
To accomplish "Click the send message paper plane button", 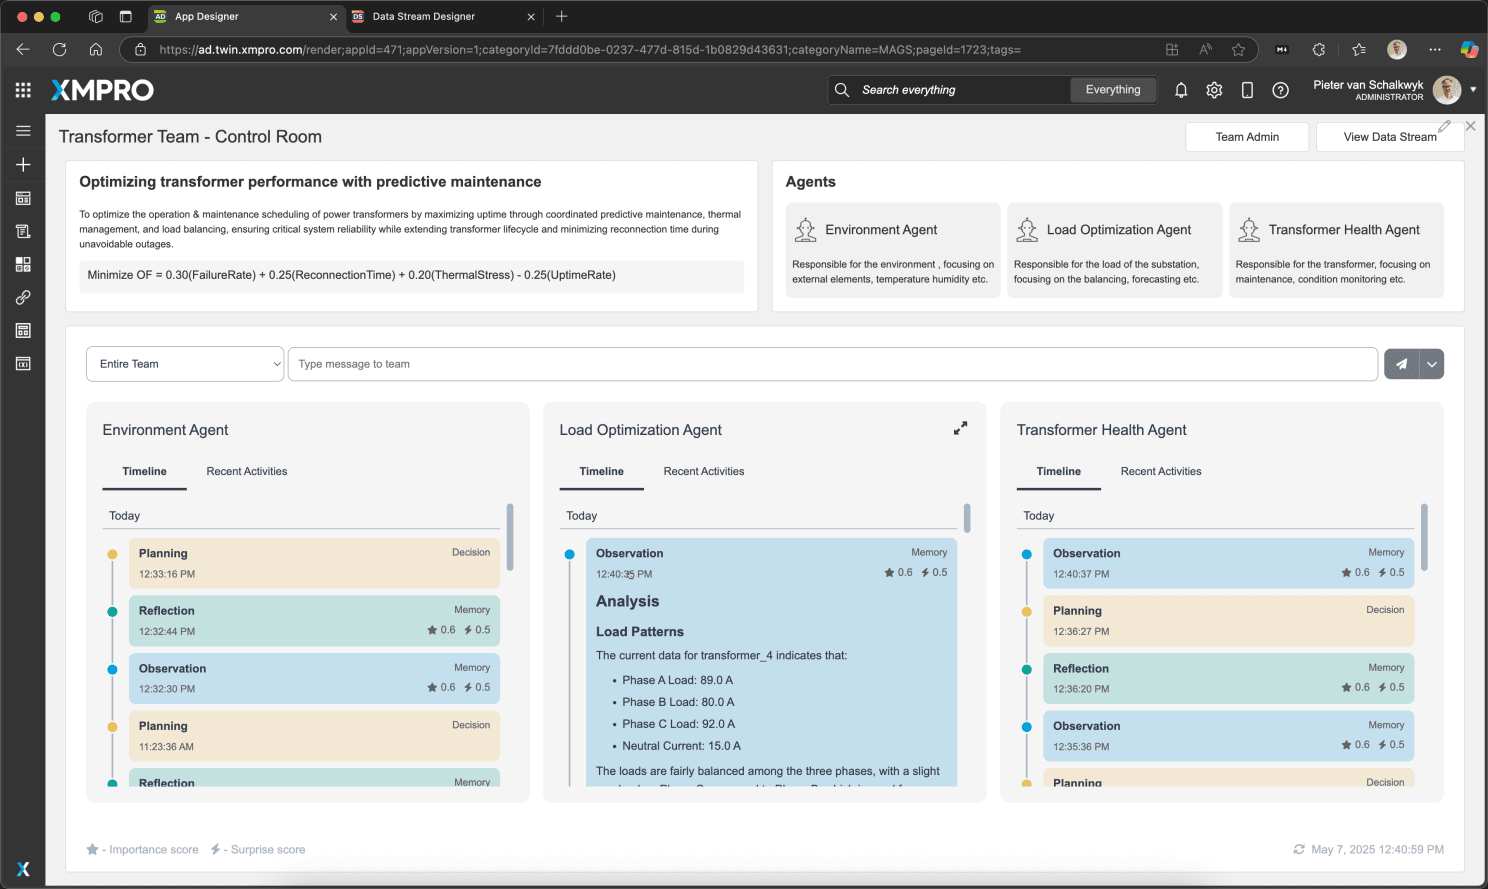I will (x=1401, y=364).
